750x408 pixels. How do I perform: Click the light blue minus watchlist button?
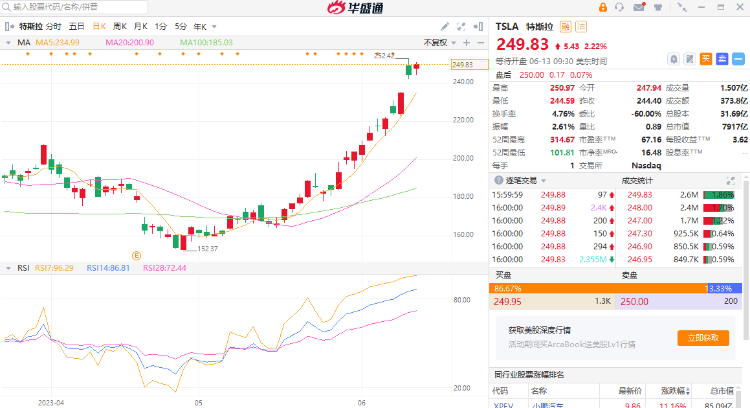pos(738,59)
